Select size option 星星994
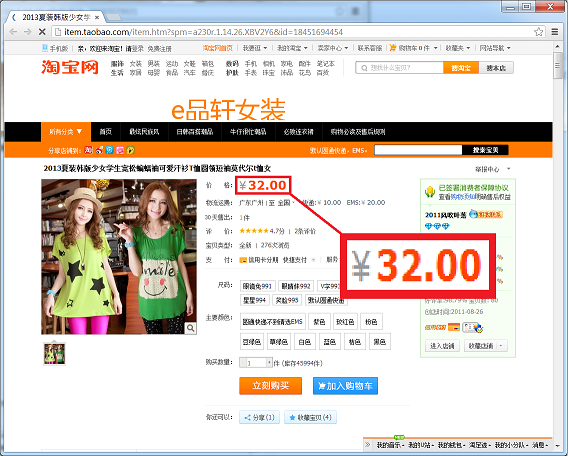Screen dimensions: 568x456 pos(254,300)
